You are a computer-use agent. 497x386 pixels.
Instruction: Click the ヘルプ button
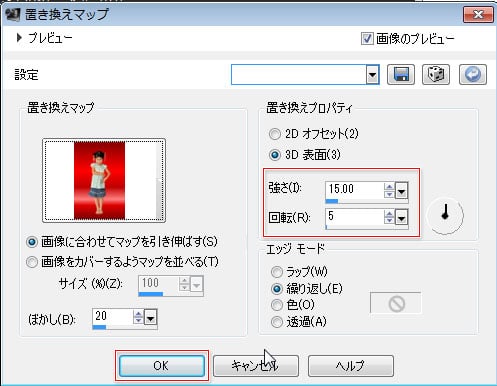coord(351,366)
